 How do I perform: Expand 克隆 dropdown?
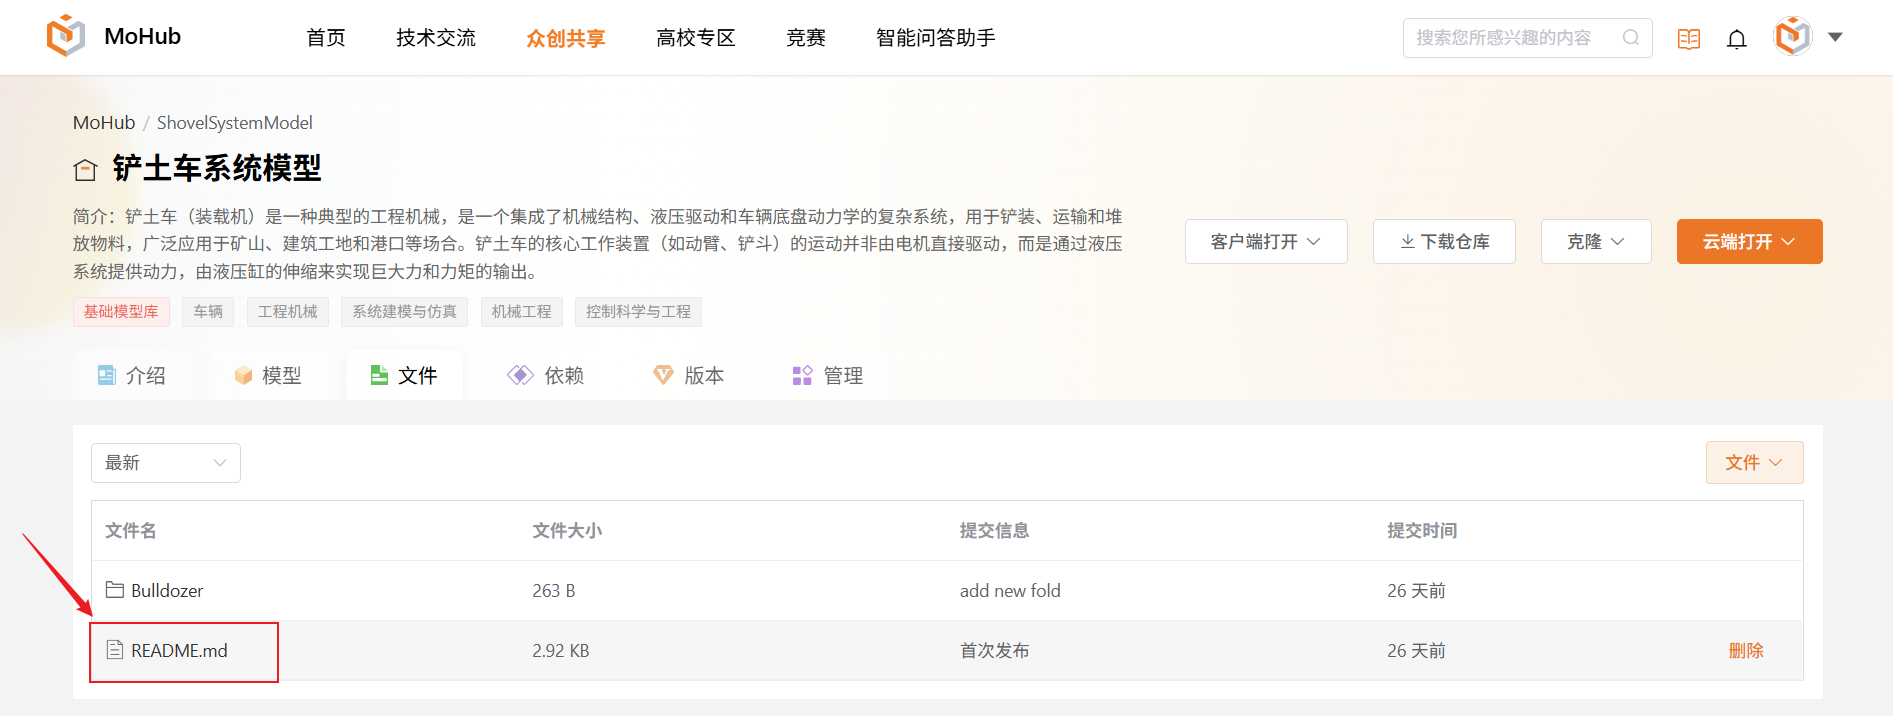[x=1596, y=241]
